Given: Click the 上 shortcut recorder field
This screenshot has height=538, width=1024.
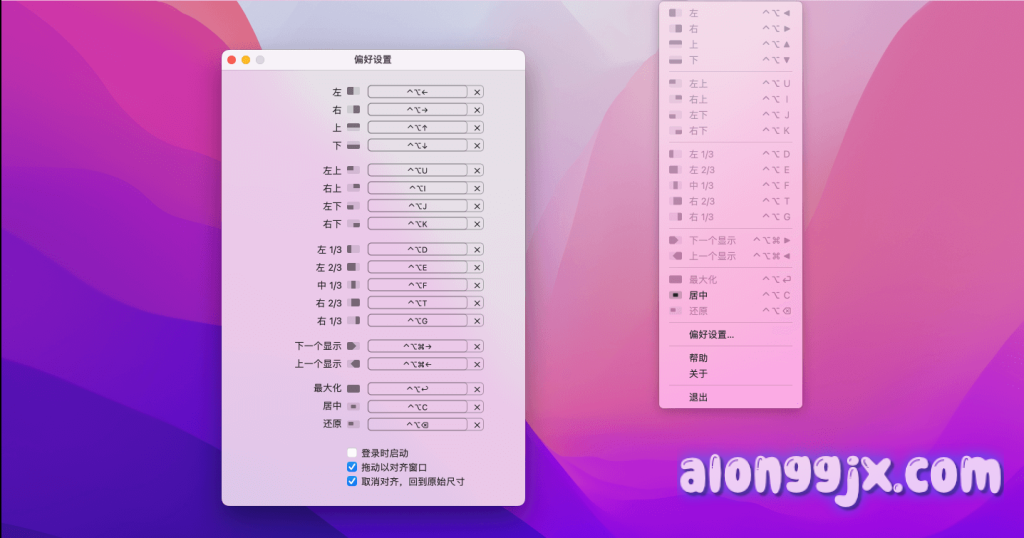Looking at the screenshot, I should (417, 128).
